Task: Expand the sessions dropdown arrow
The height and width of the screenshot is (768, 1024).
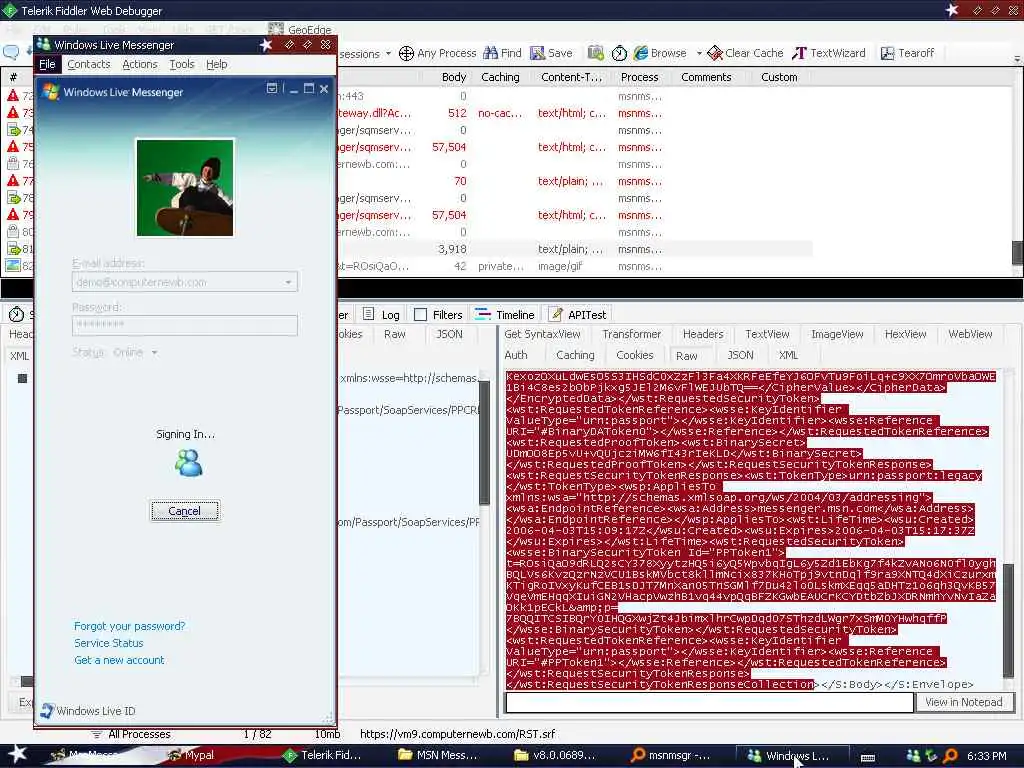Action: coord(388,54)
